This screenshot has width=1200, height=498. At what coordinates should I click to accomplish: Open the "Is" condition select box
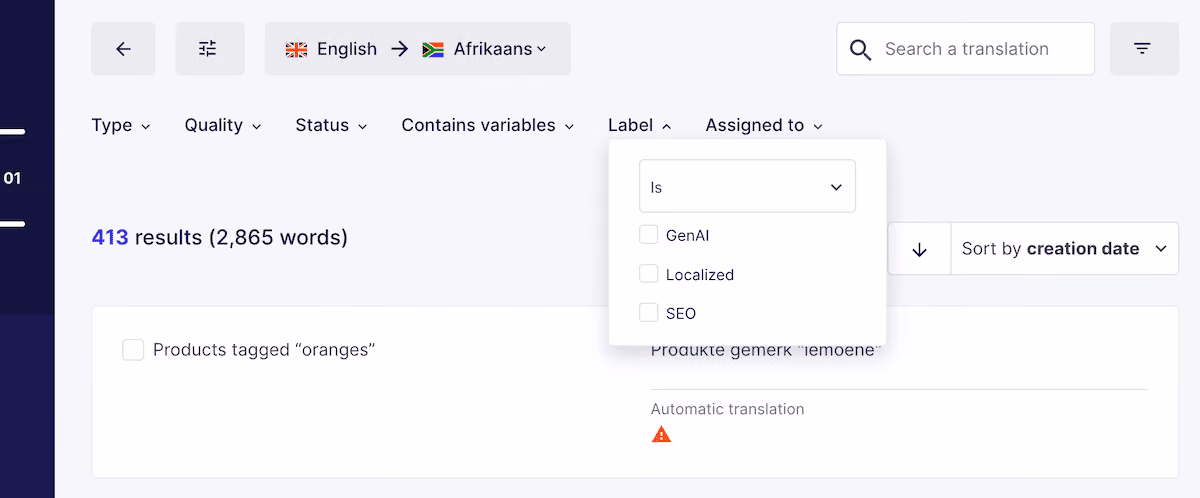pos(747,186)
